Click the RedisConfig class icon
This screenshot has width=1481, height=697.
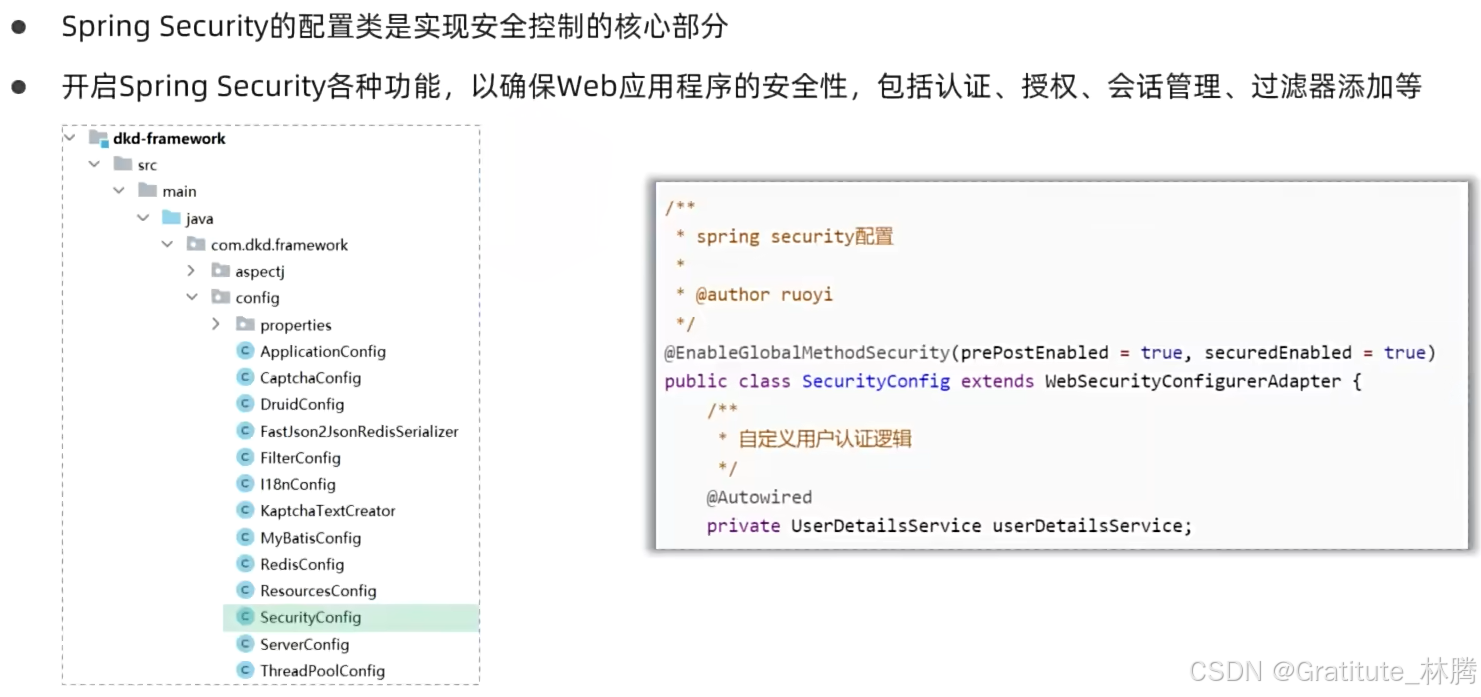(245, 564)
